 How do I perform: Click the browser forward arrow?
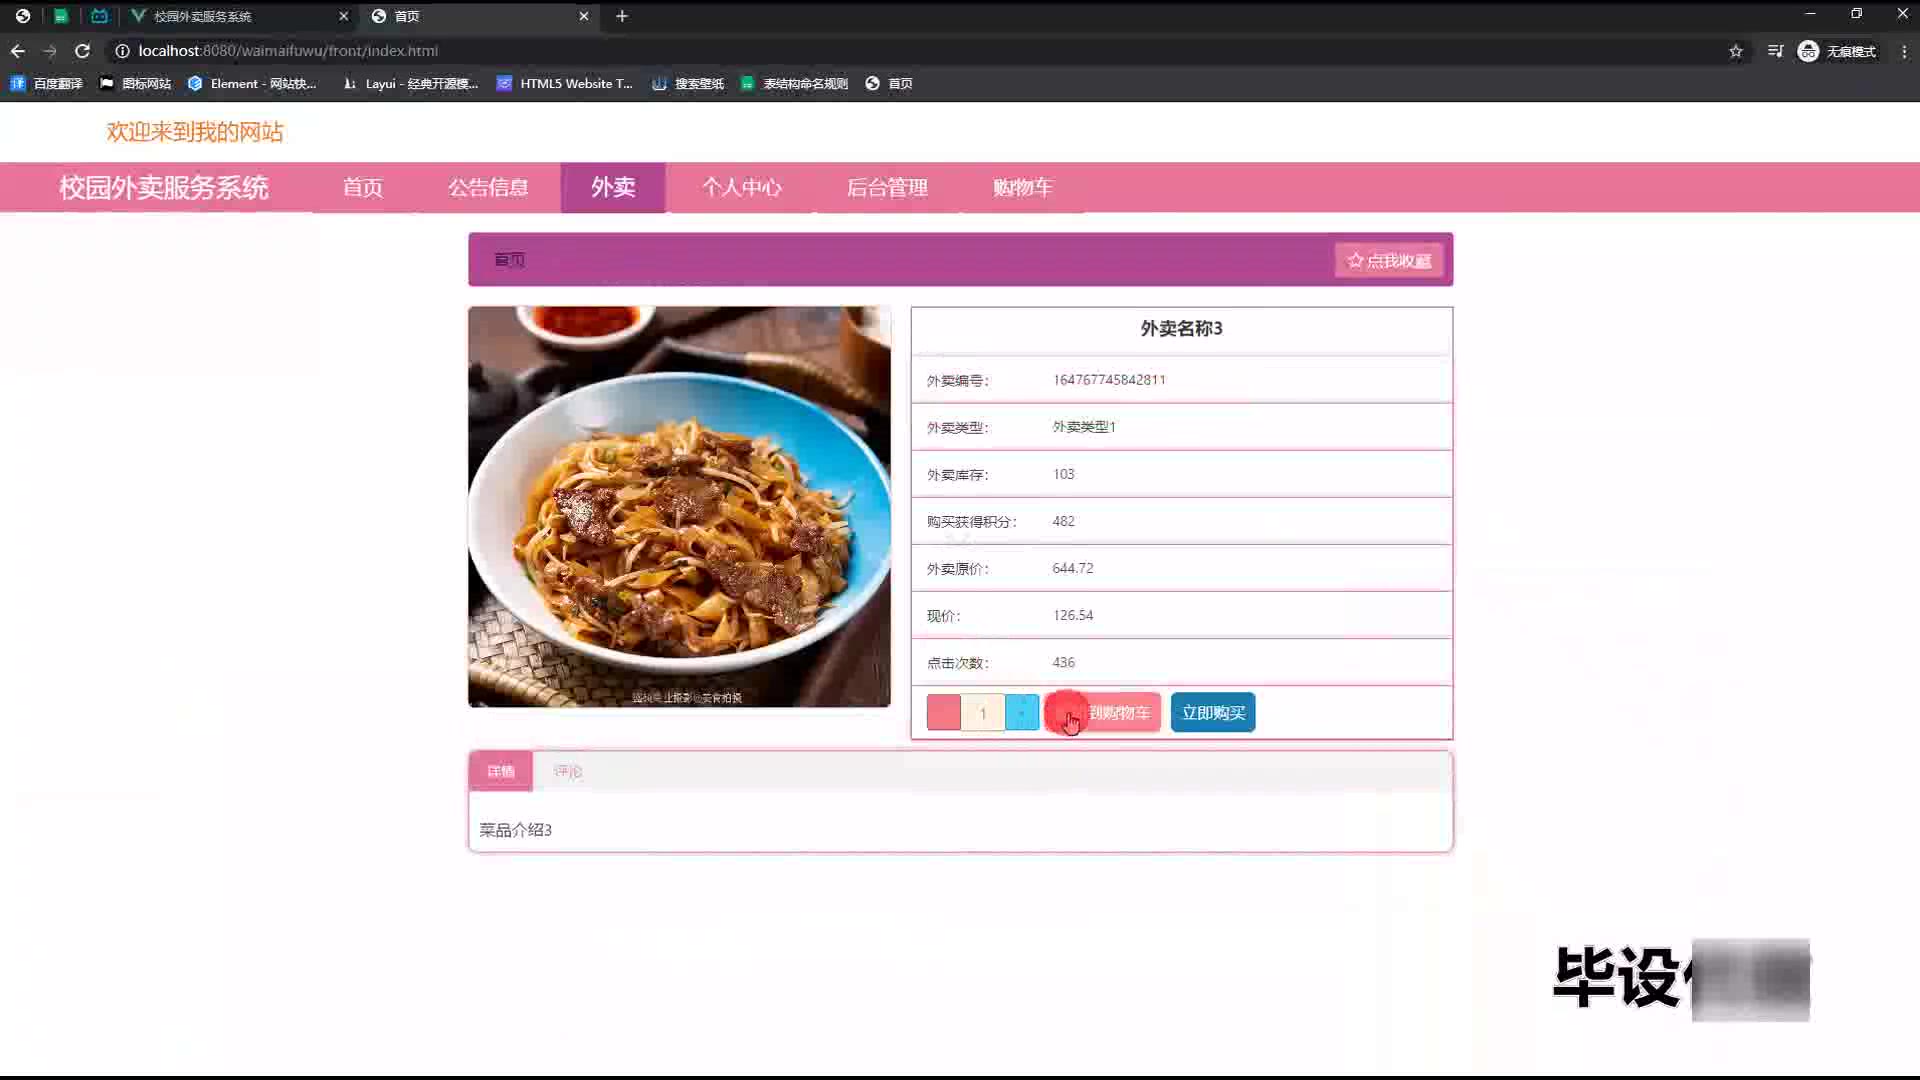pos(50,51)
